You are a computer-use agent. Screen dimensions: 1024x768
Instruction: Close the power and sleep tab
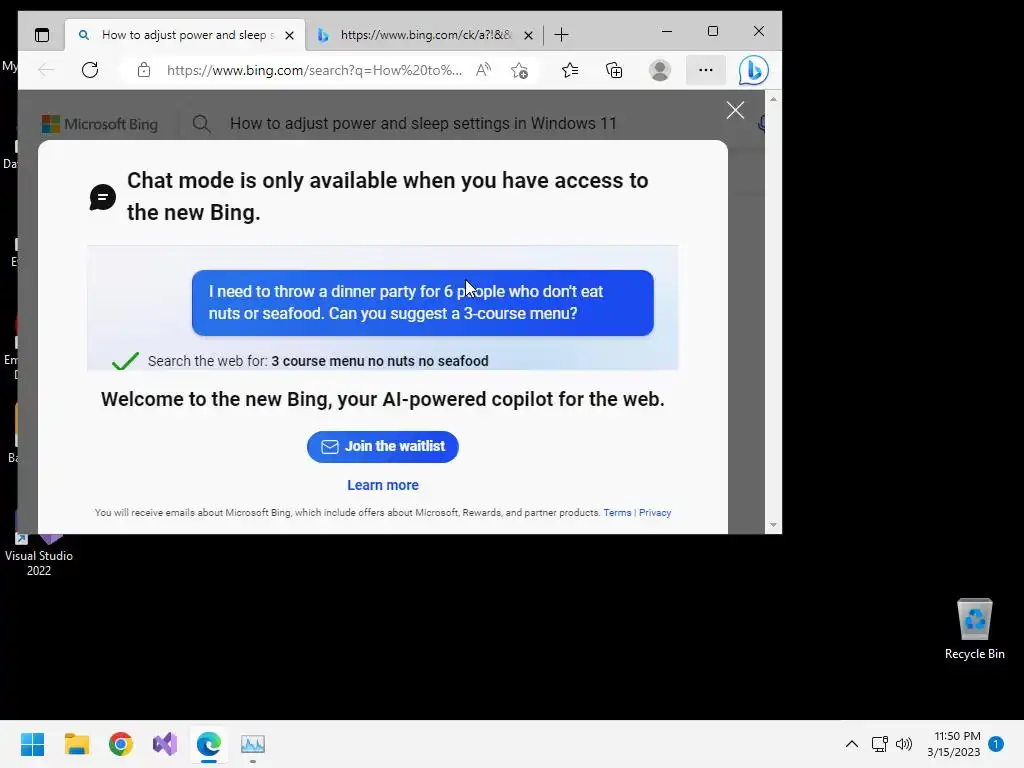[x=289, y=35]
